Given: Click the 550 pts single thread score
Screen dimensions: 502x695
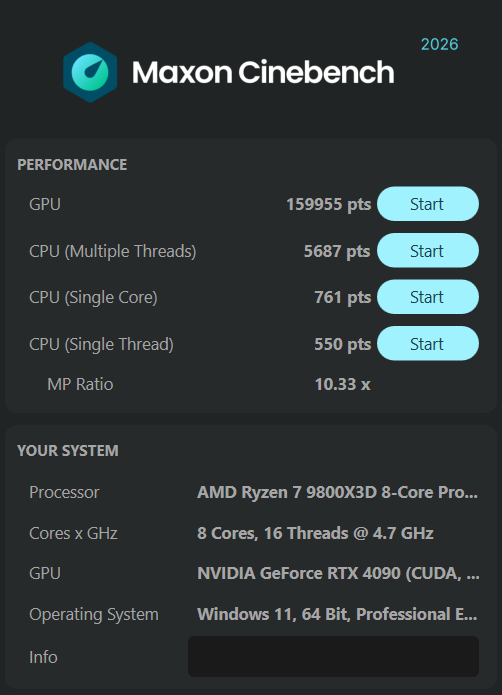Looking at the screenshot, I should point(342,344).
